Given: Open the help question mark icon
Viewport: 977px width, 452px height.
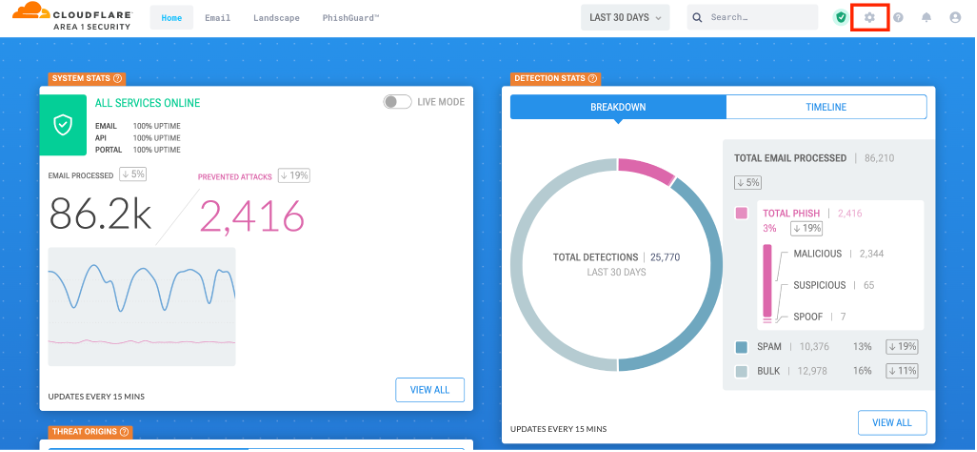Looking at the screenshot, I should (x=898, y=17).
